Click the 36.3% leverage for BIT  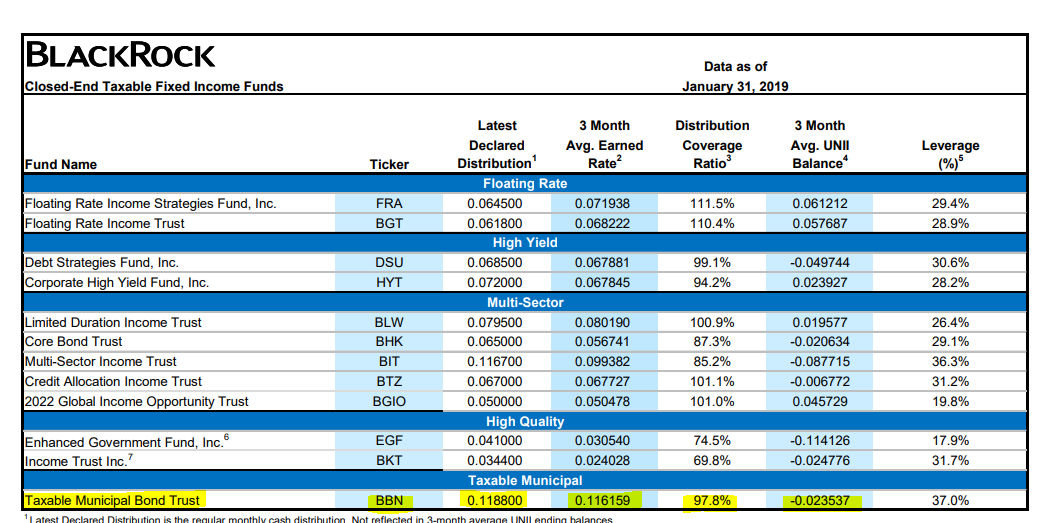(950, 362)
